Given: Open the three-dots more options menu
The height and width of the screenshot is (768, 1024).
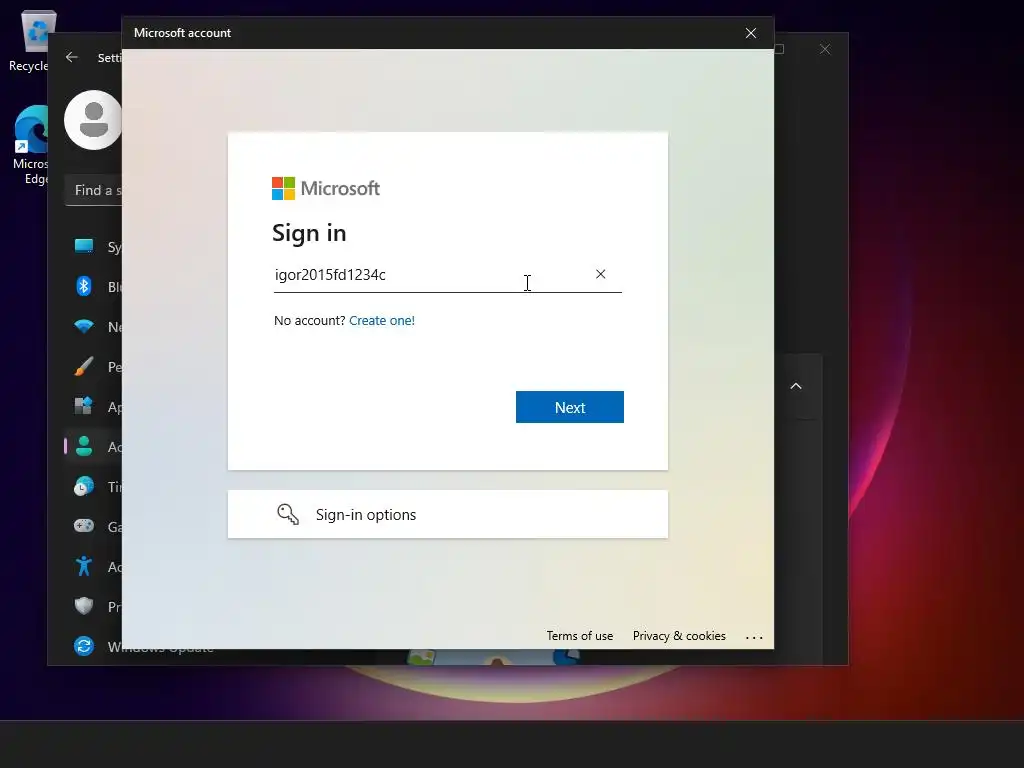Looking at the screenshot, I should [x=754, y=637].
